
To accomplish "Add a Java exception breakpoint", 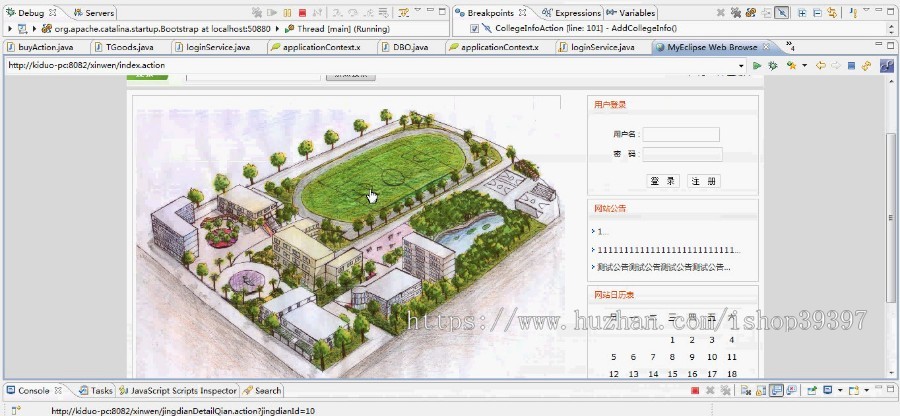I will click(x=854, y=12).
